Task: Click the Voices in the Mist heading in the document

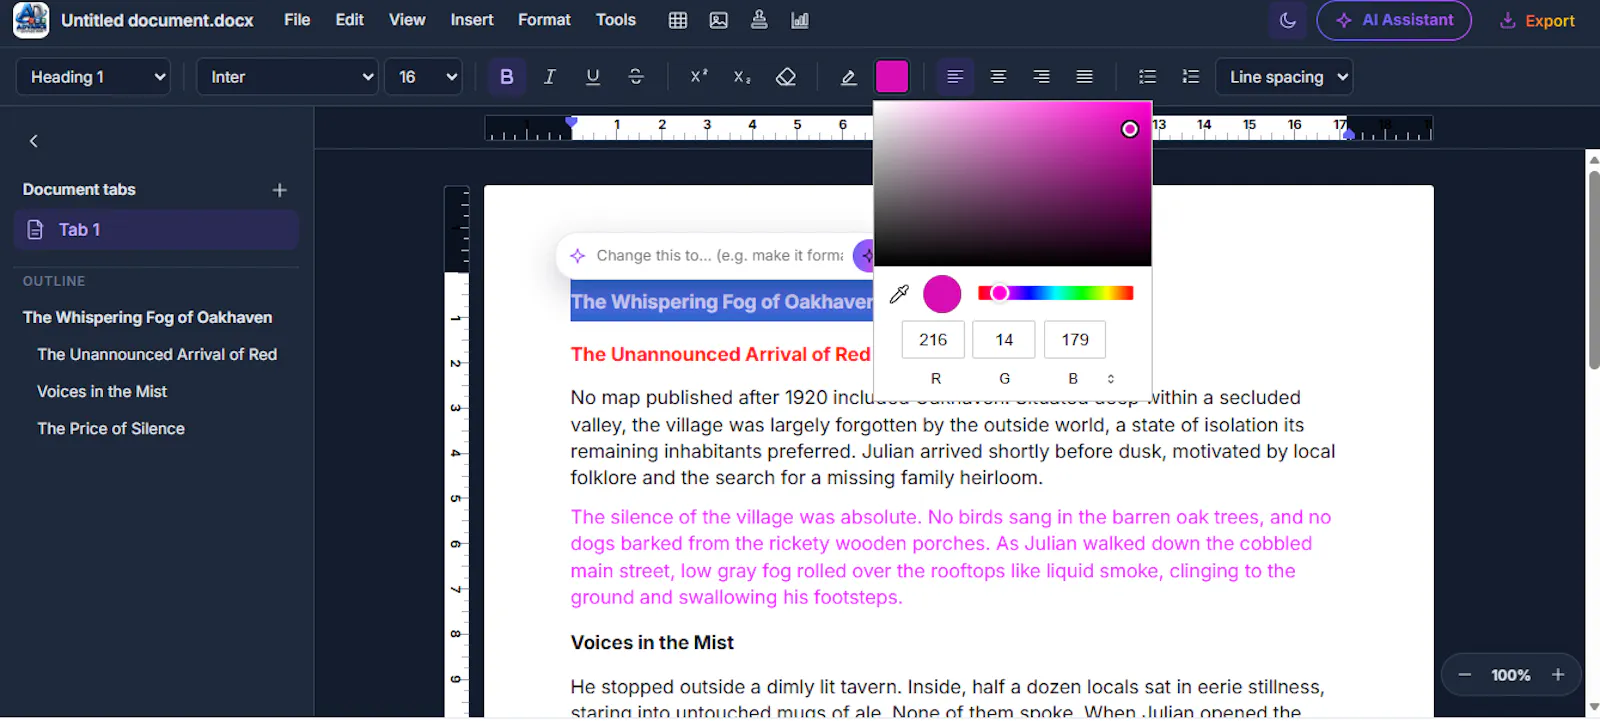Action: pyautogui.click(x=652, y=643)
